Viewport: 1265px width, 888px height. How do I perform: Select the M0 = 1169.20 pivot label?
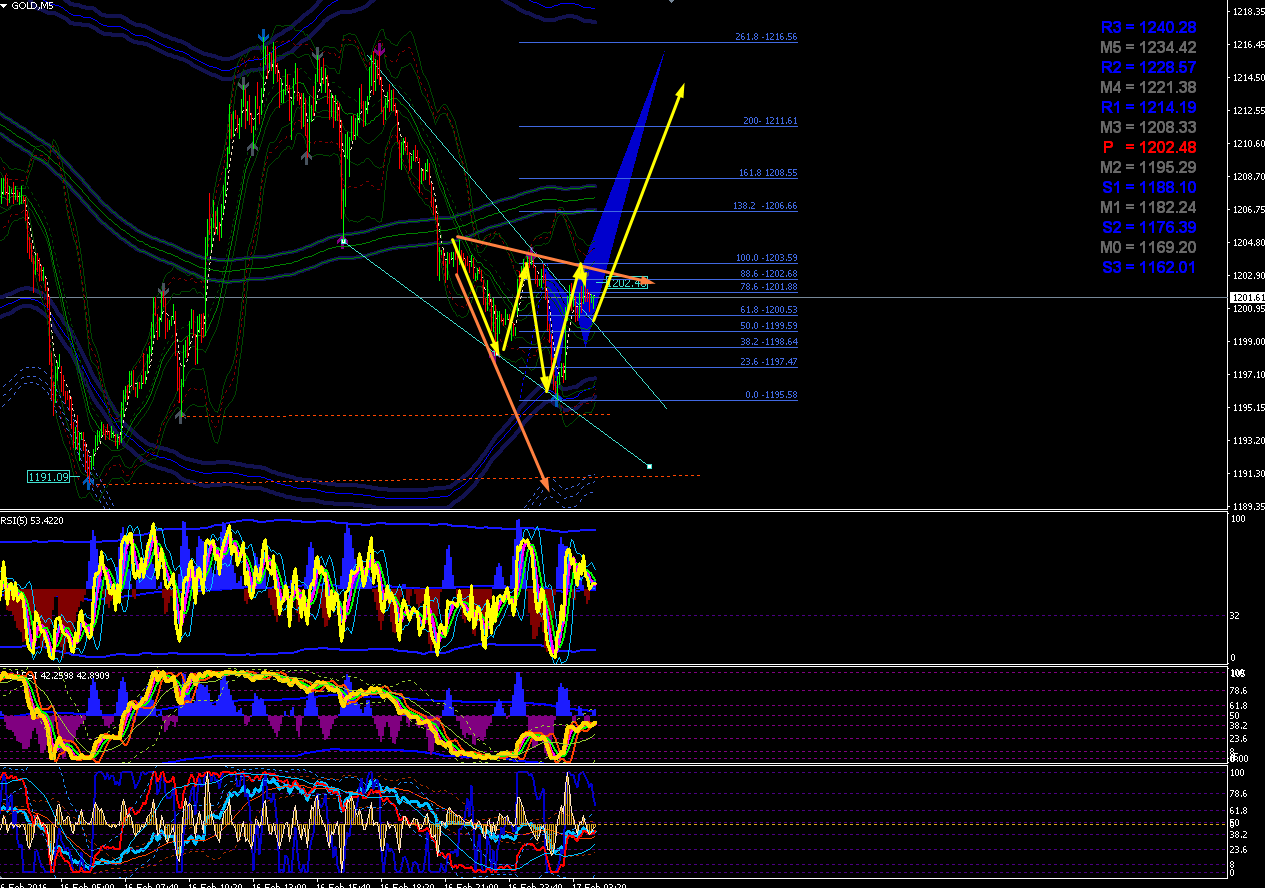1148,247
